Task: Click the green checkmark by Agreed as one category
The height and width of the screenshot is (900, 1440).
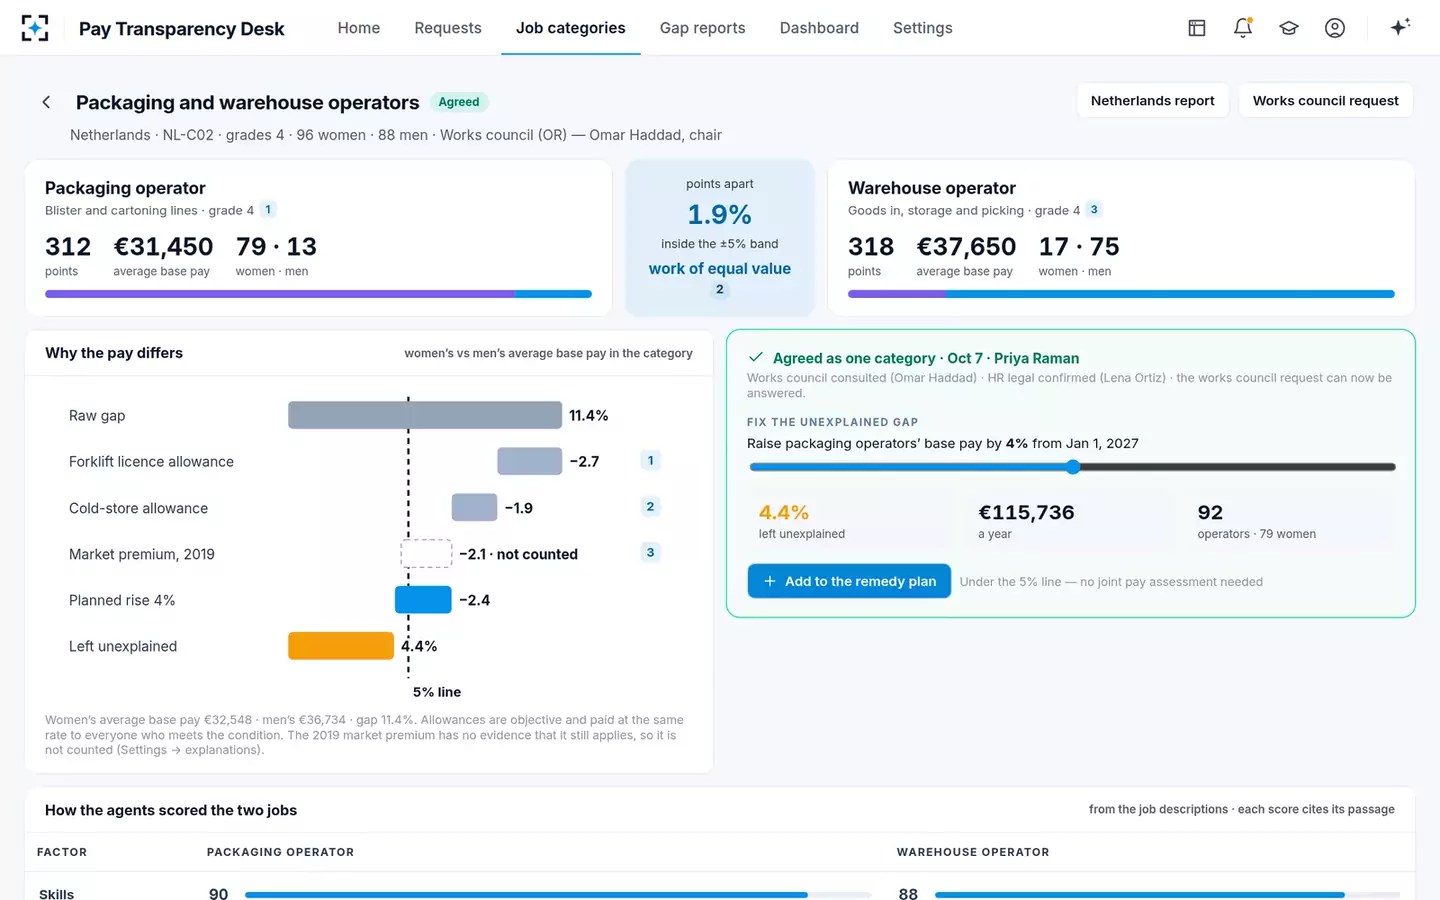Action: point(756,357)
